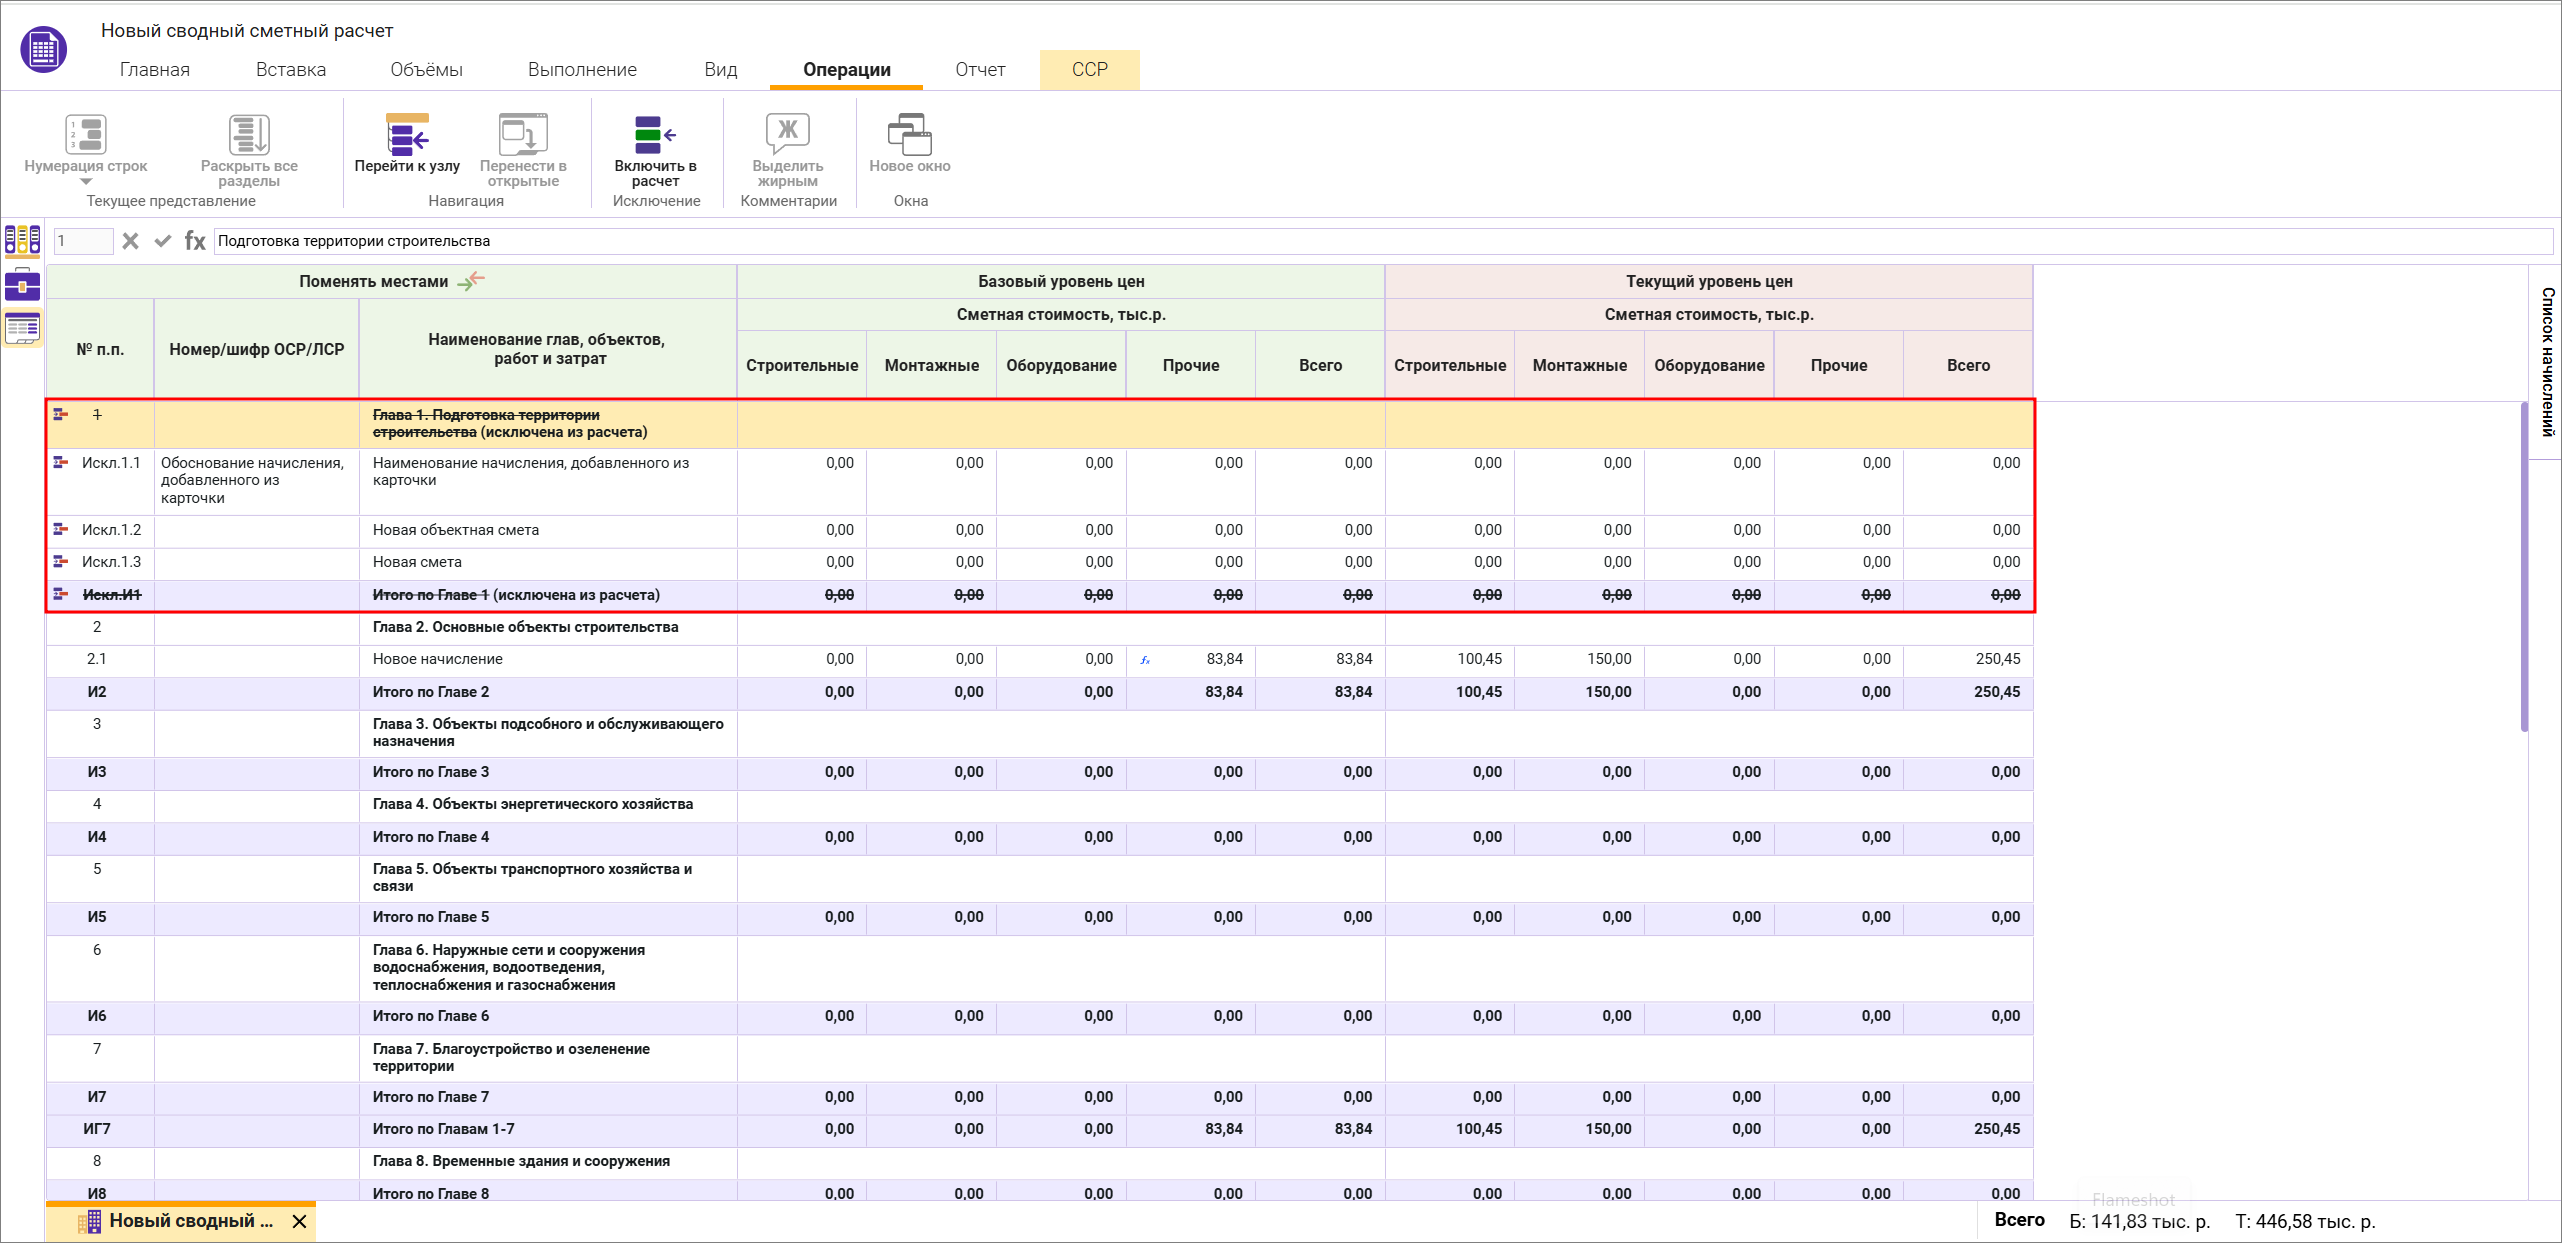Click Поменять местами swap button

click(x=471, y=282)
